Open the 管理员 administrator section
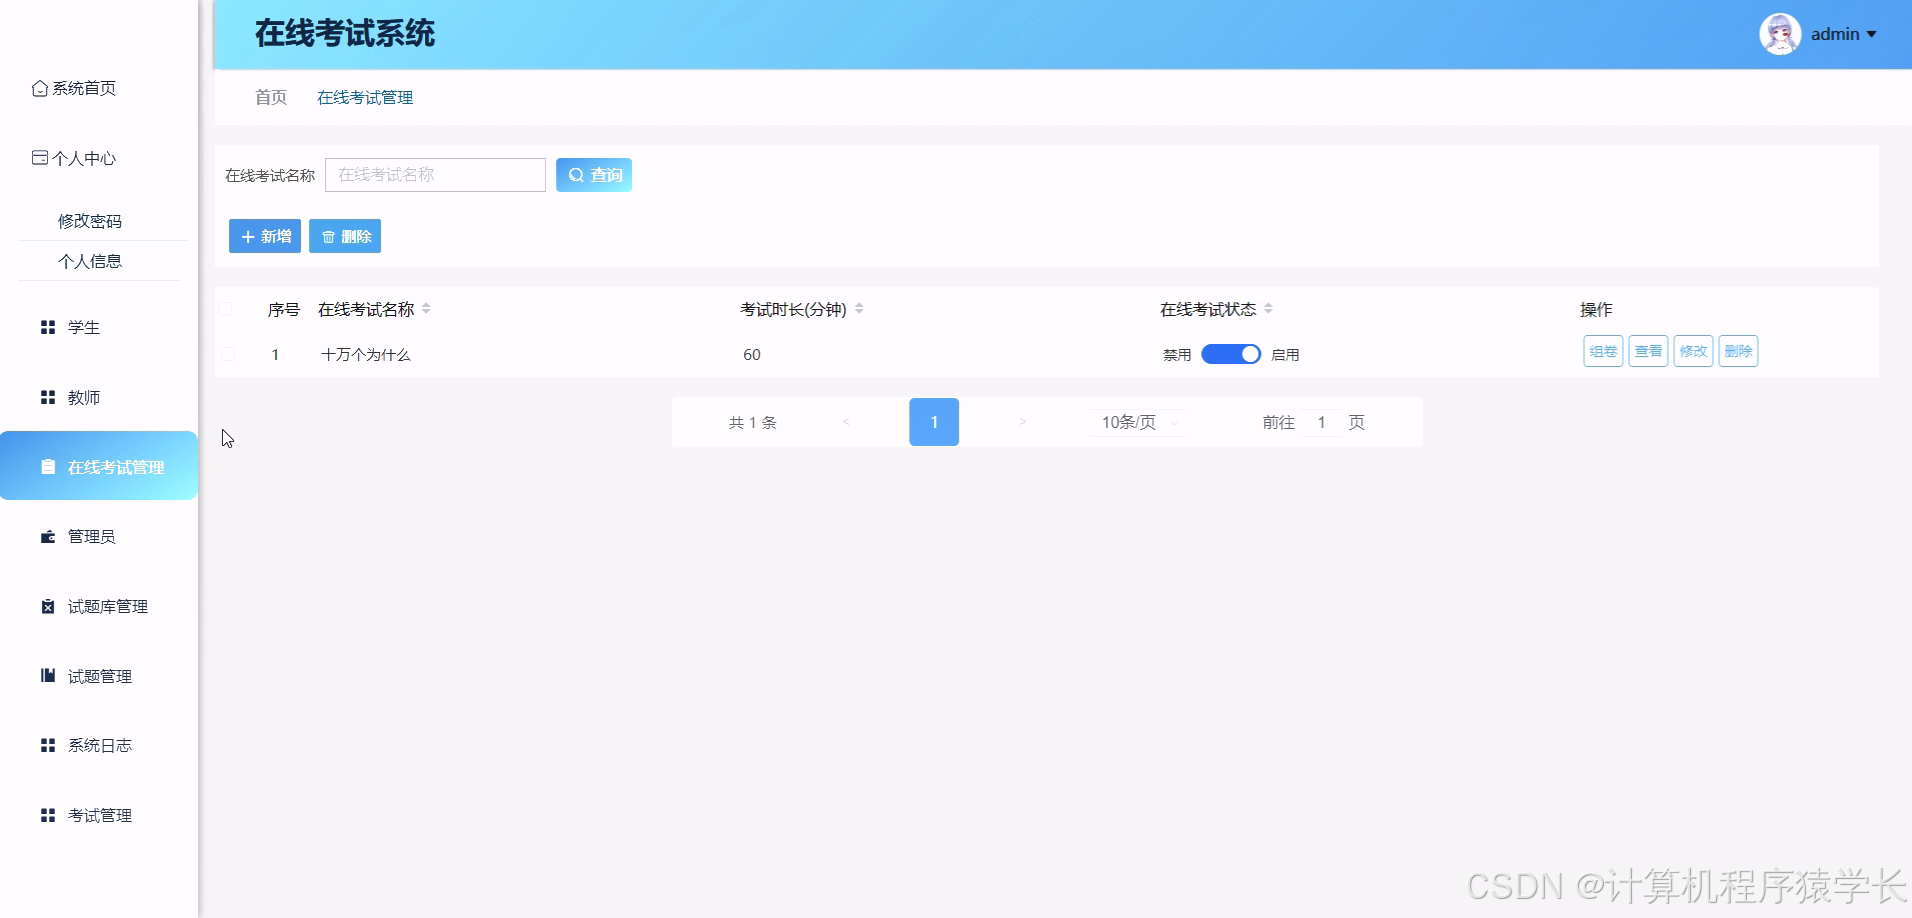1912x918 pixels. [x=89, y=536]
